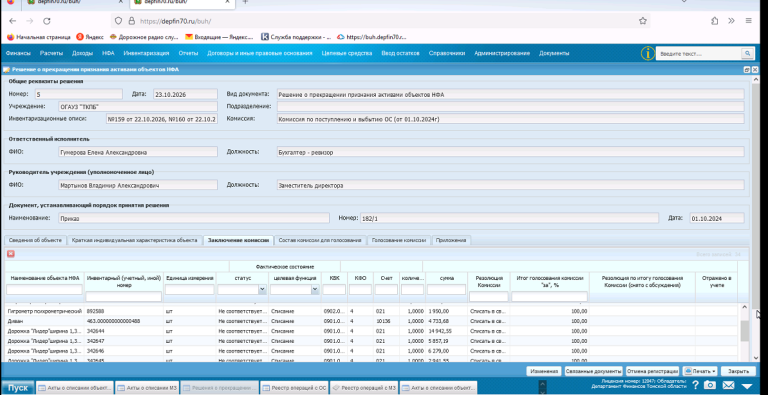The width and height of the screenshot is (768, 395).
Task: Click the Инвентаризационные описи field
Action: 162,119
